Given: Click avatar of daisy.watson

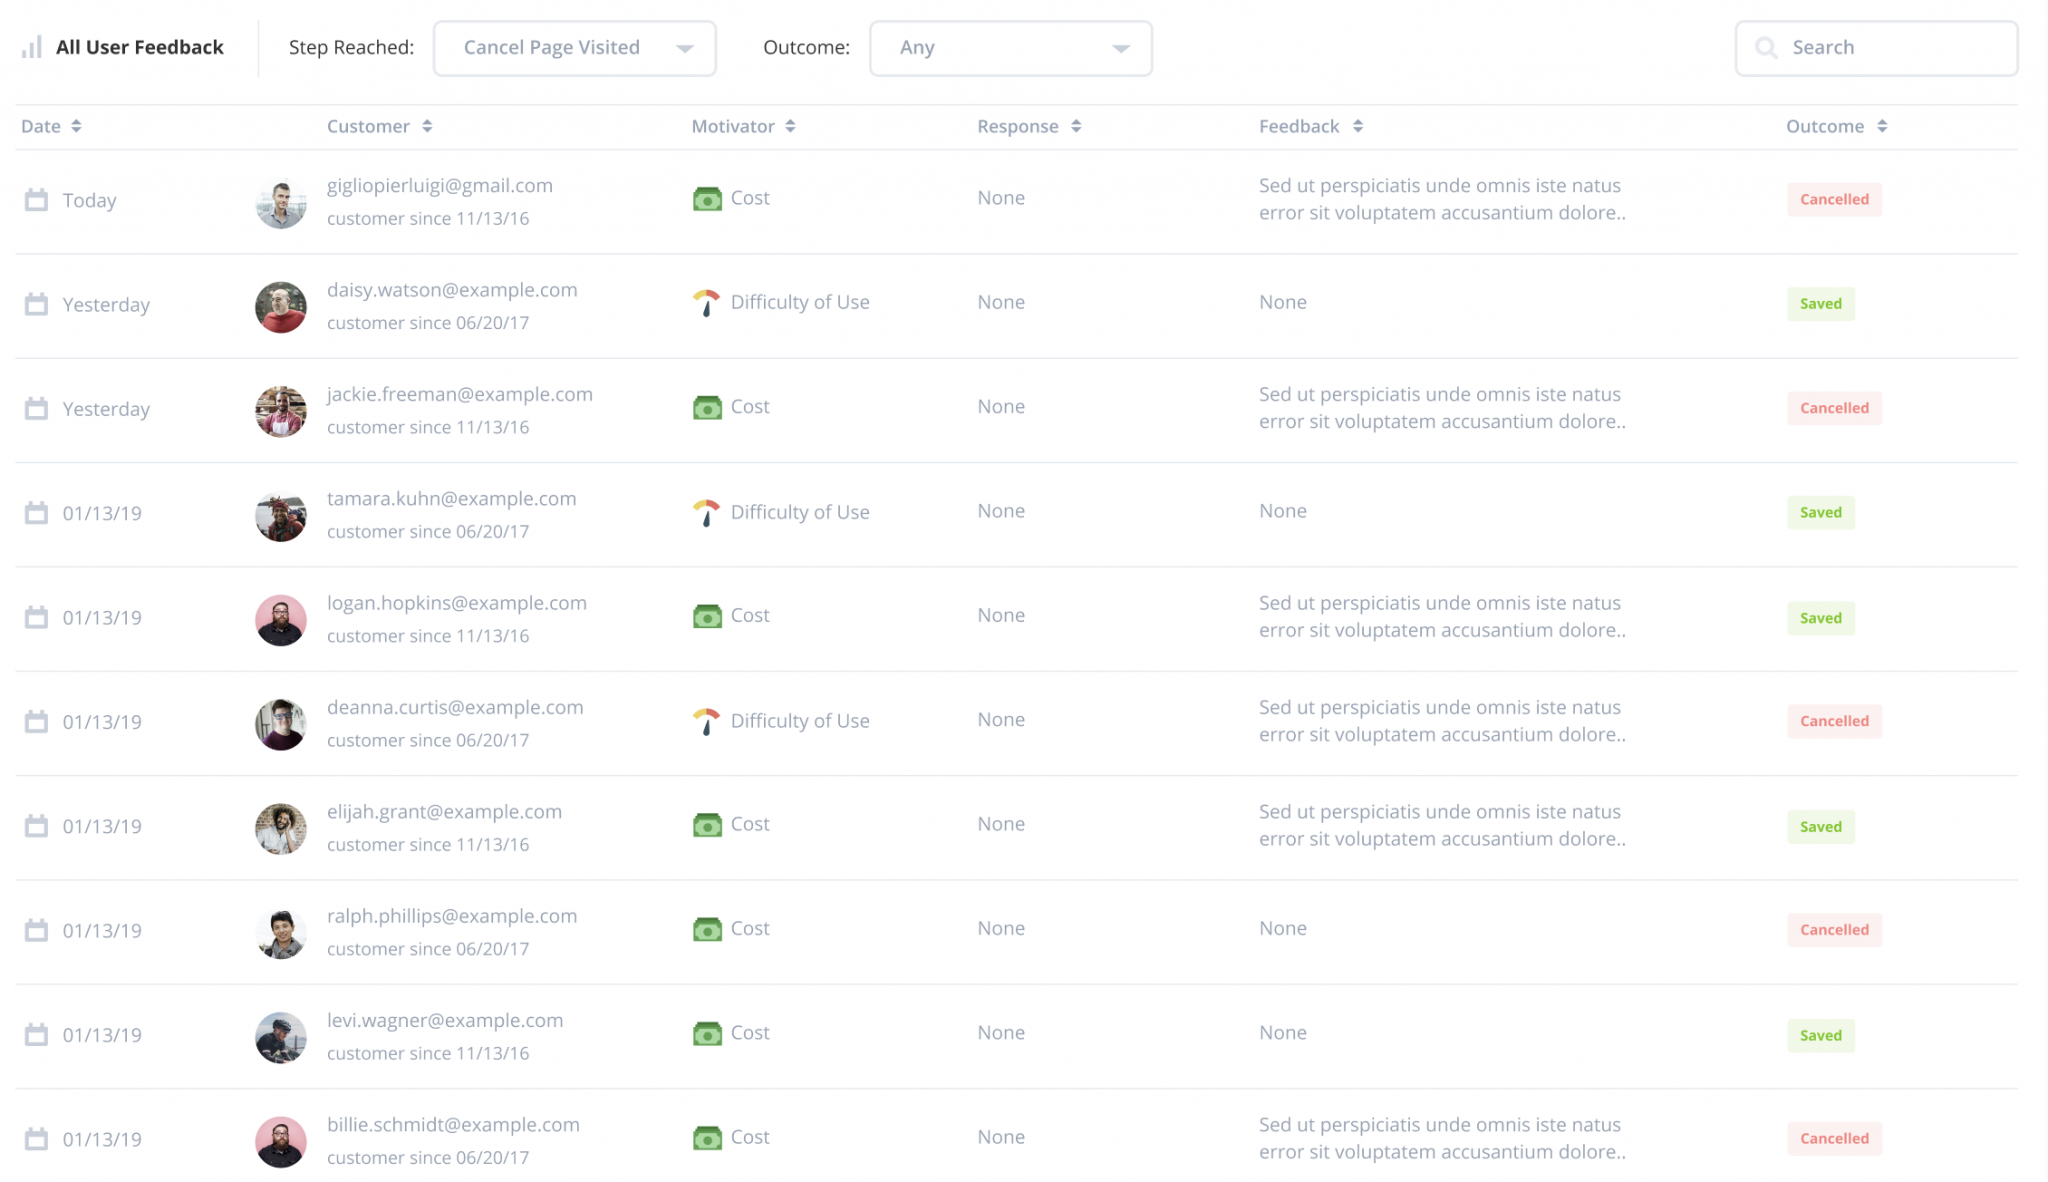Looking at the screenshot, I should pyautogui.click(x=281, y=307).
